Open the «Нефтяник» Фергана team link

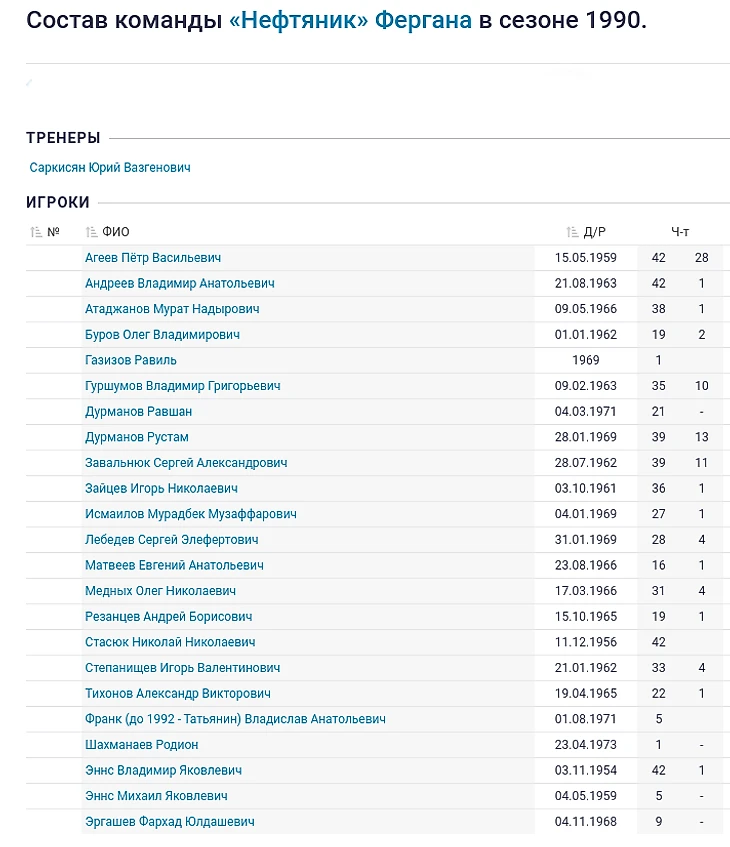point(350,20)
